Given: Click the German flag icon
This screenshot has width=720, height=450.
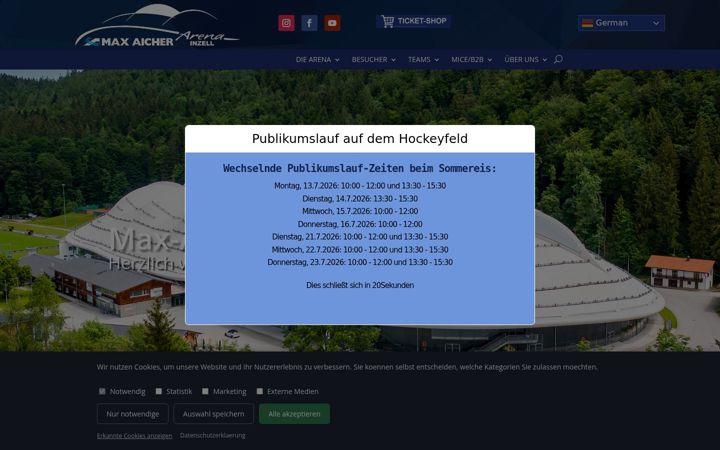Looking at the screenshot, I should pyautogui.click(x=587, y=23).
